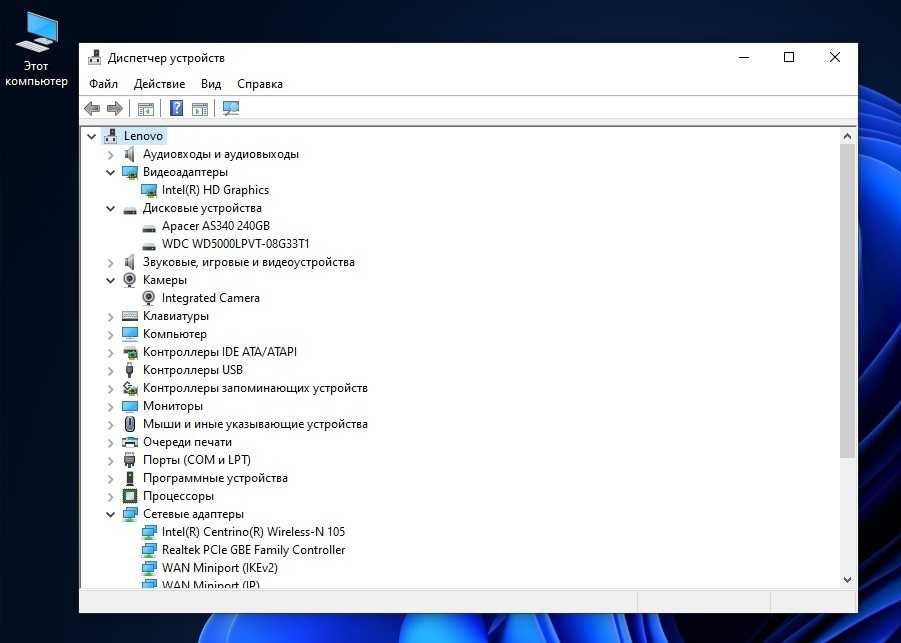This screenshot has width=901, height=643.
Task: Click the monitor icon beside Компьютер
Action: click(x=130, y=334)
